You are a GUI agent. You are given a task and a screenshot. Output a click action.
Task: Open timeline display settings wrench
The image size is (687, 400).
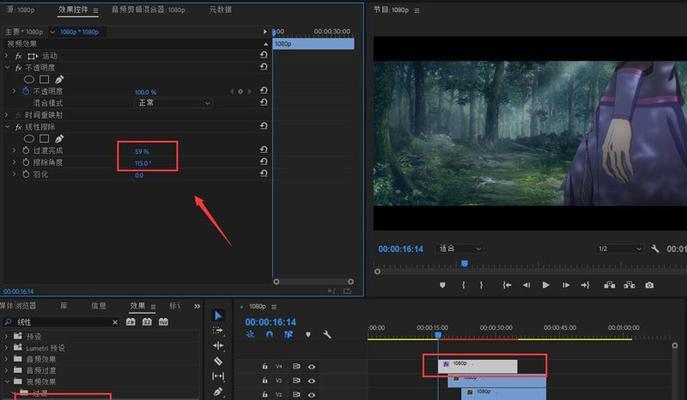coord(327,335)
